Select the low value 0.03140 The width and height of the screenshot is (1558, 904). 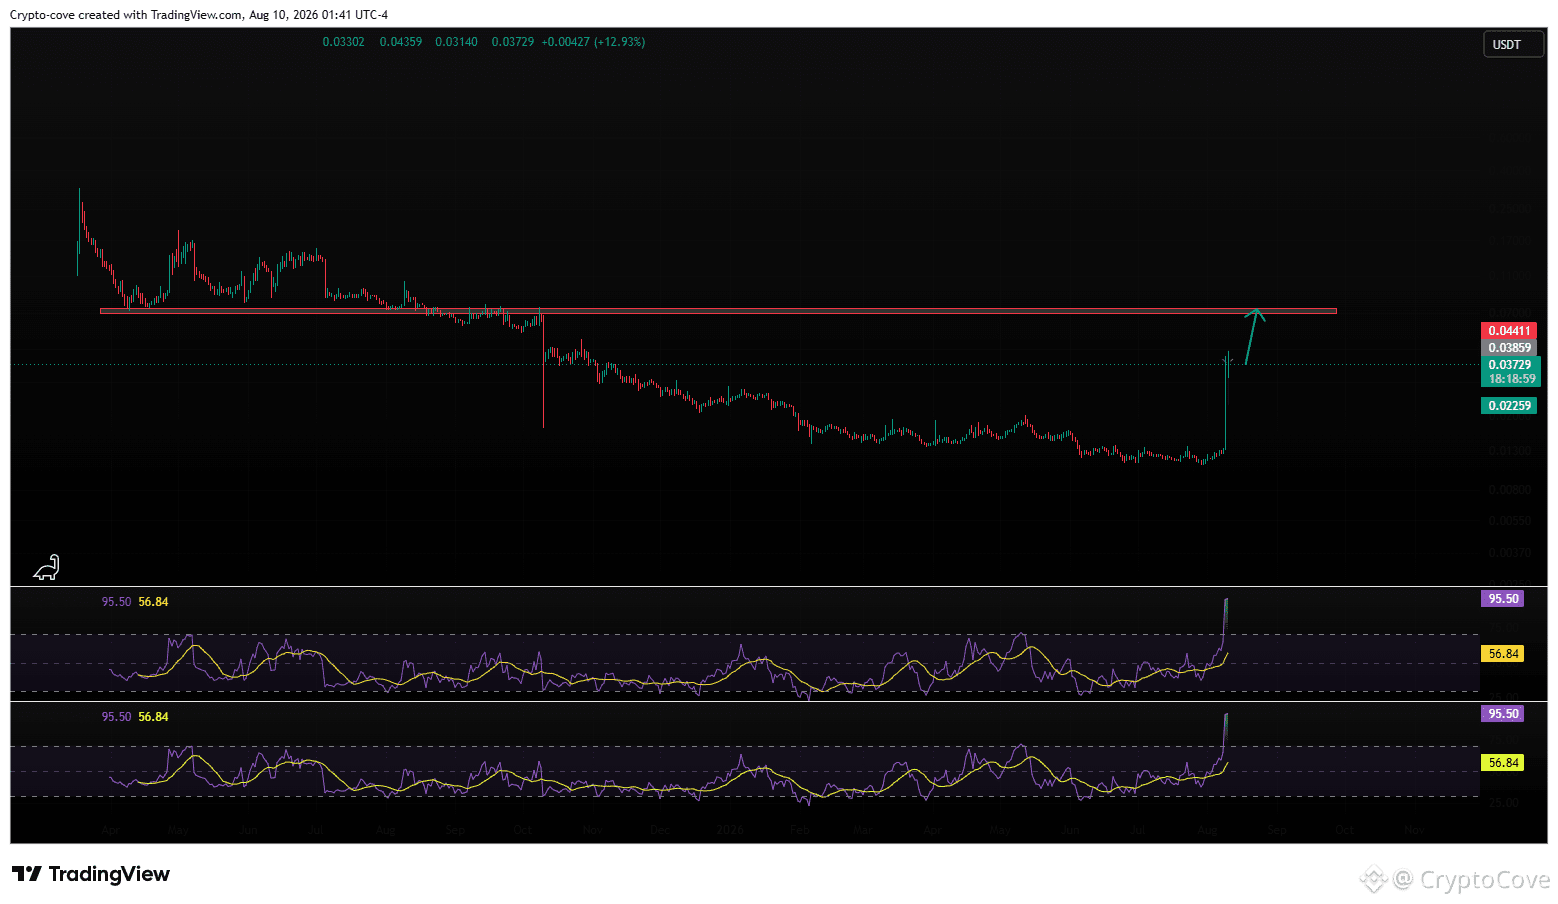pyautogui.click(x=456, y=42)
